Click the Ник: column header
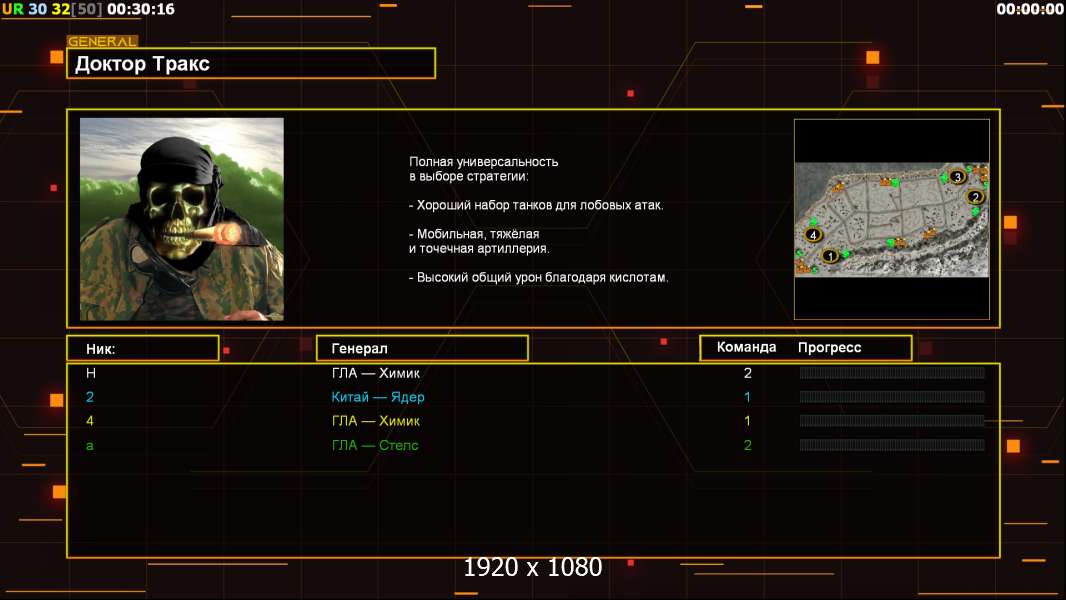This screenshot has height=600, width=1066. 142,348
